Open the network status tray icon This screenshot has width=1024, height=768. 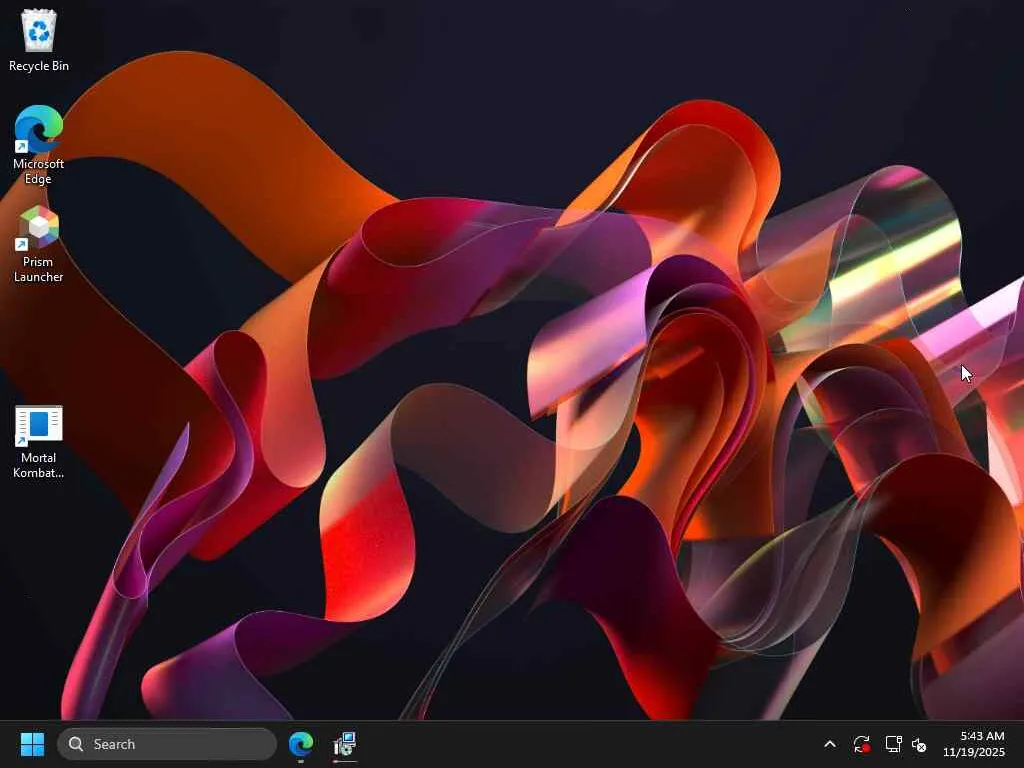point(893,744)
